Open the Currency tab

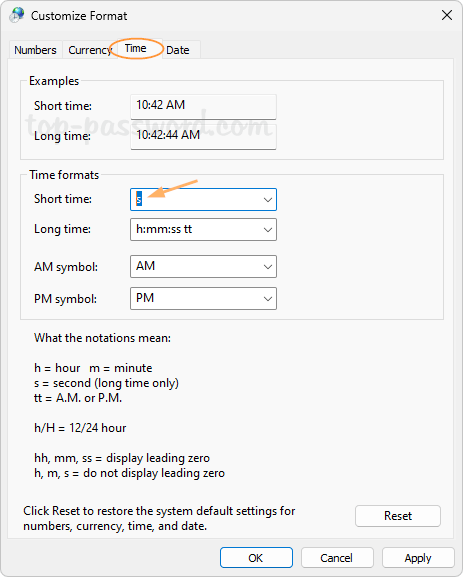89,50
